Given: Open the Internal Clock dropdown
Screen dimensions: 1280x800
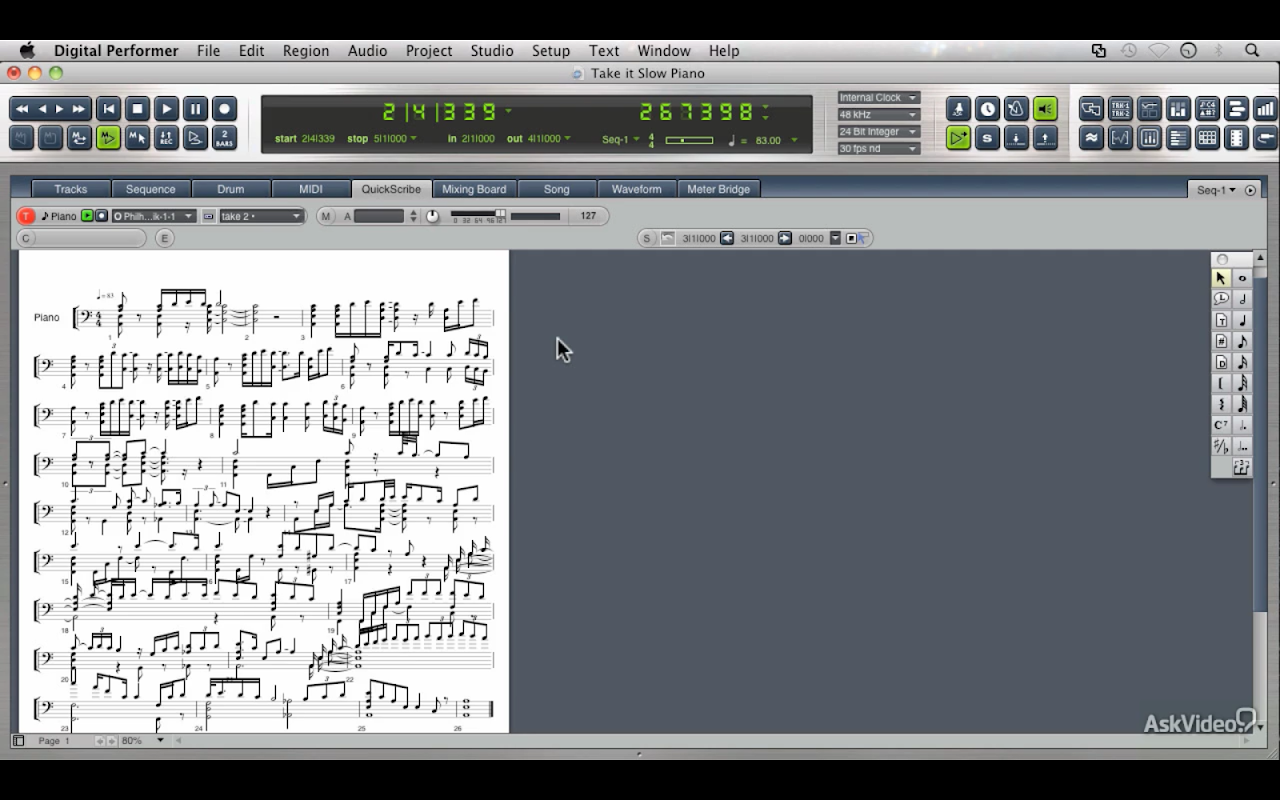Looking at the screenshot, I should pos(879,98).
